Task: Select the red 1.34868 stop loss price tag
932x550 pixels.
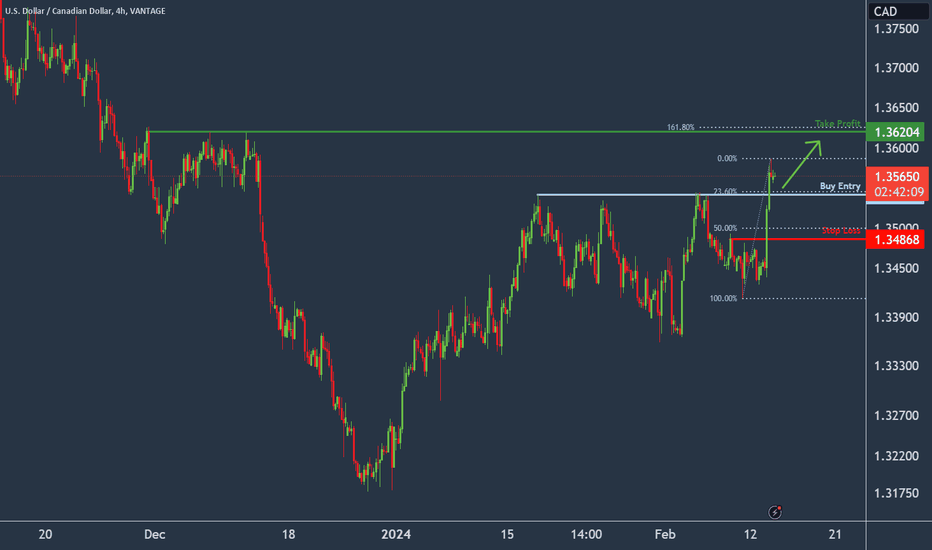Action: pos(895,240)
